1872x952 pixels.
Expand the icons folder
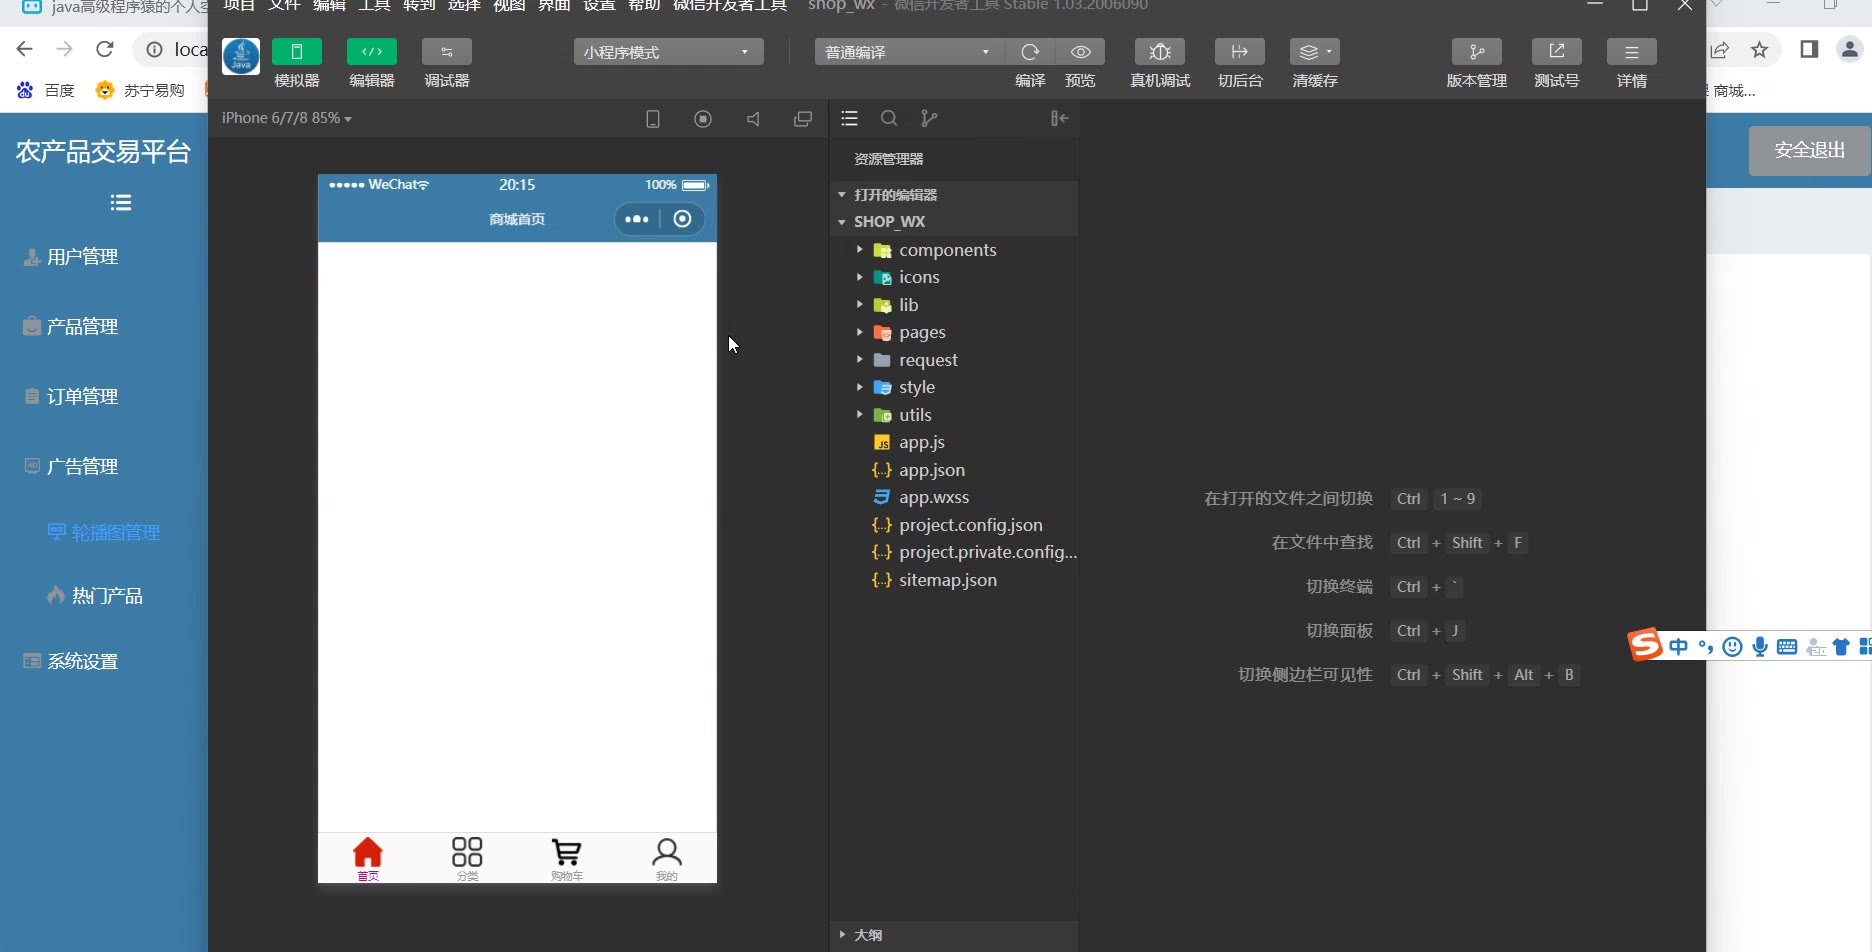pos(954,277)
